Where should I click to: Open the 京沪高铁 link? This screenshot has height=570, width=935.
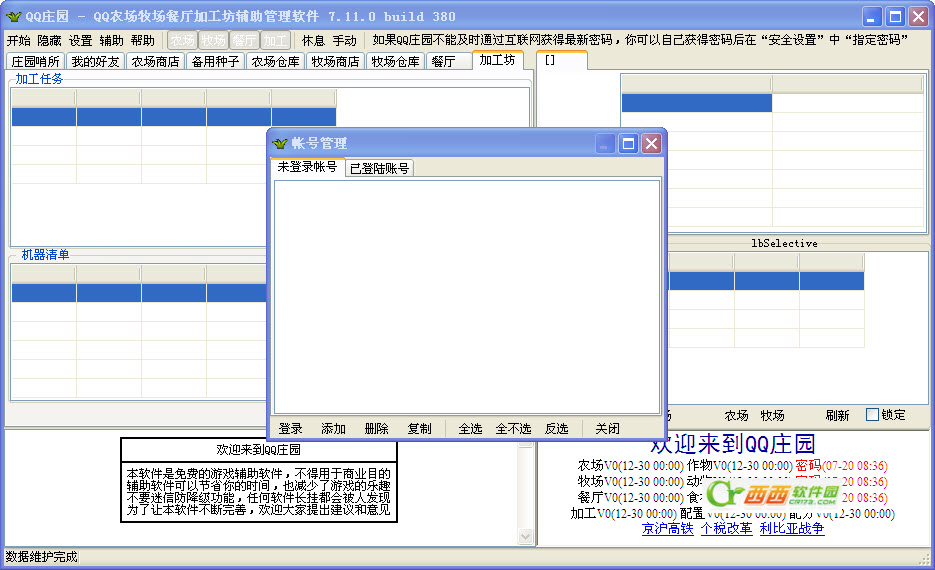pyautogui.click(x=667, y=528)
